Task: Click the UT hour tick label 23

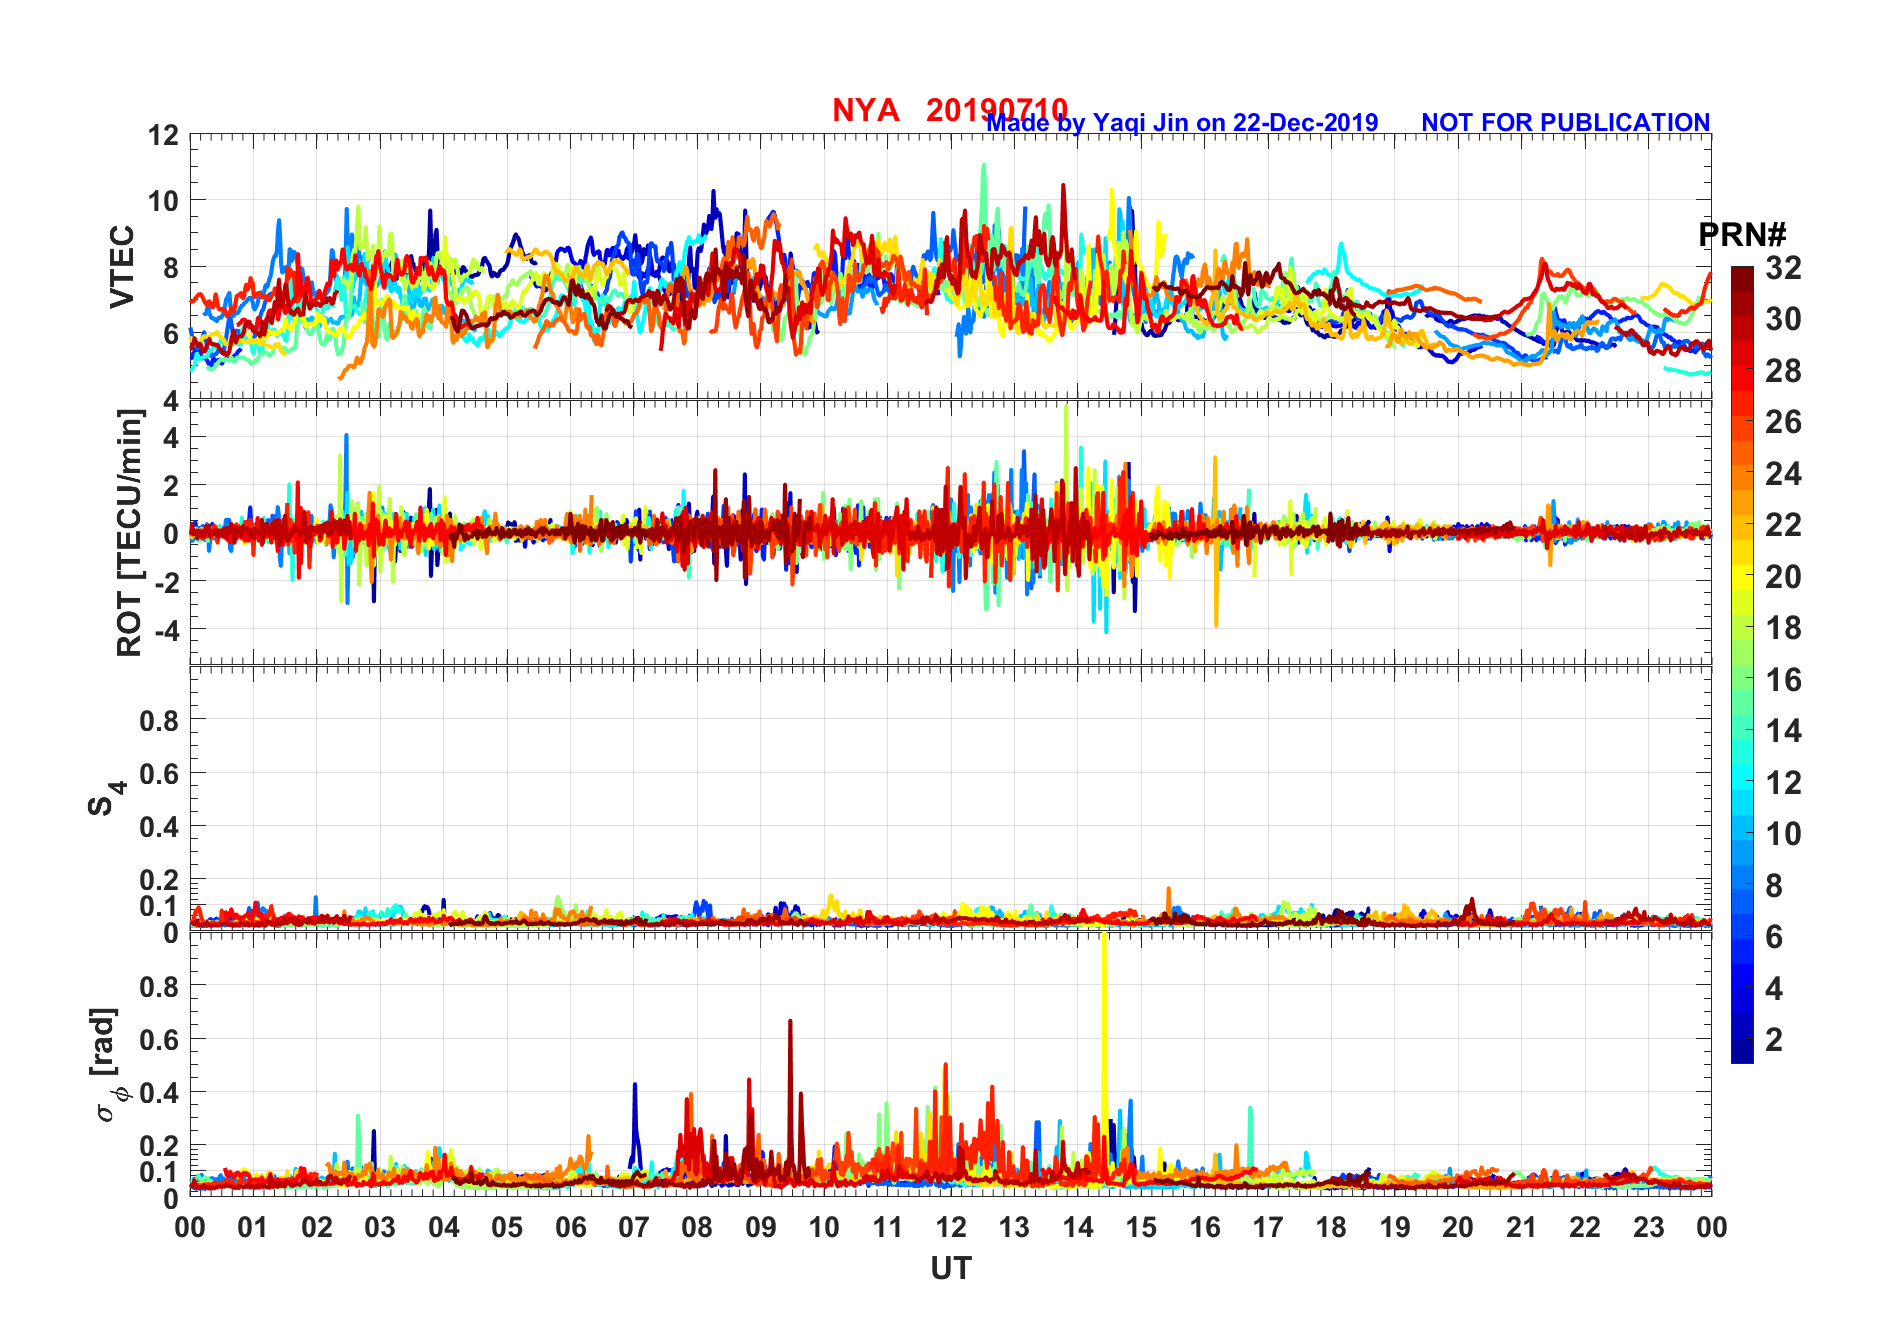Action: click(1648, 1227)
